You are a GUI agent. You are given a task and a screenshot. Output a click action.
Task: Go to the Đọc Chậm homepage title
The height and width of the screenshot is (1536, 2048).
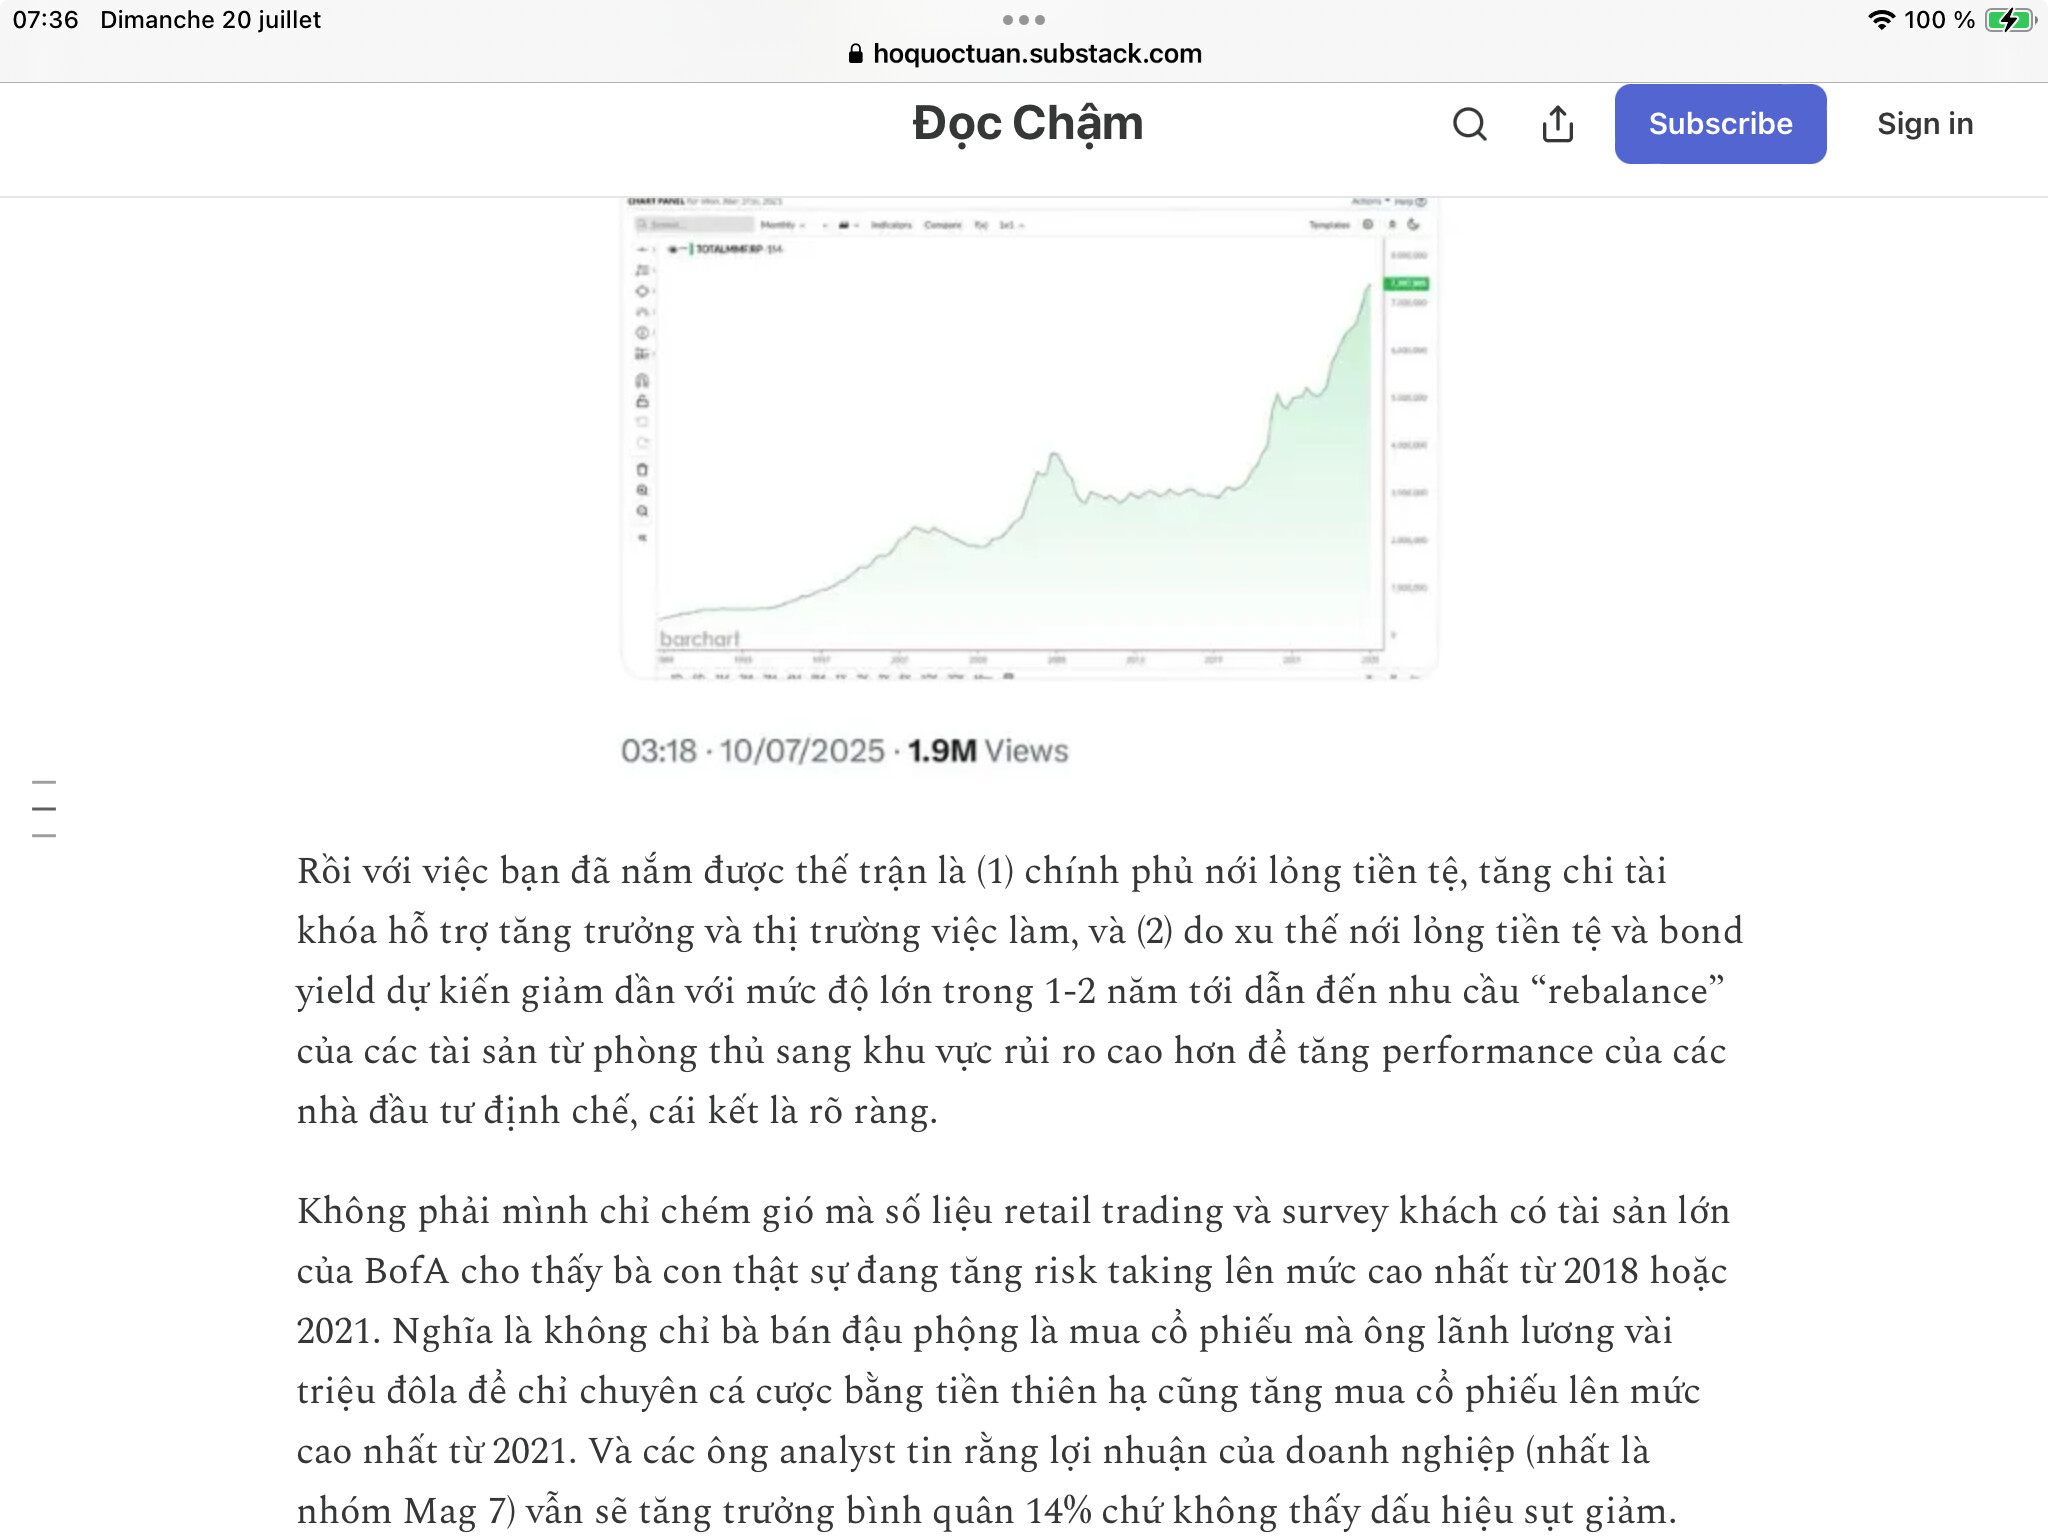point(1027,124)
